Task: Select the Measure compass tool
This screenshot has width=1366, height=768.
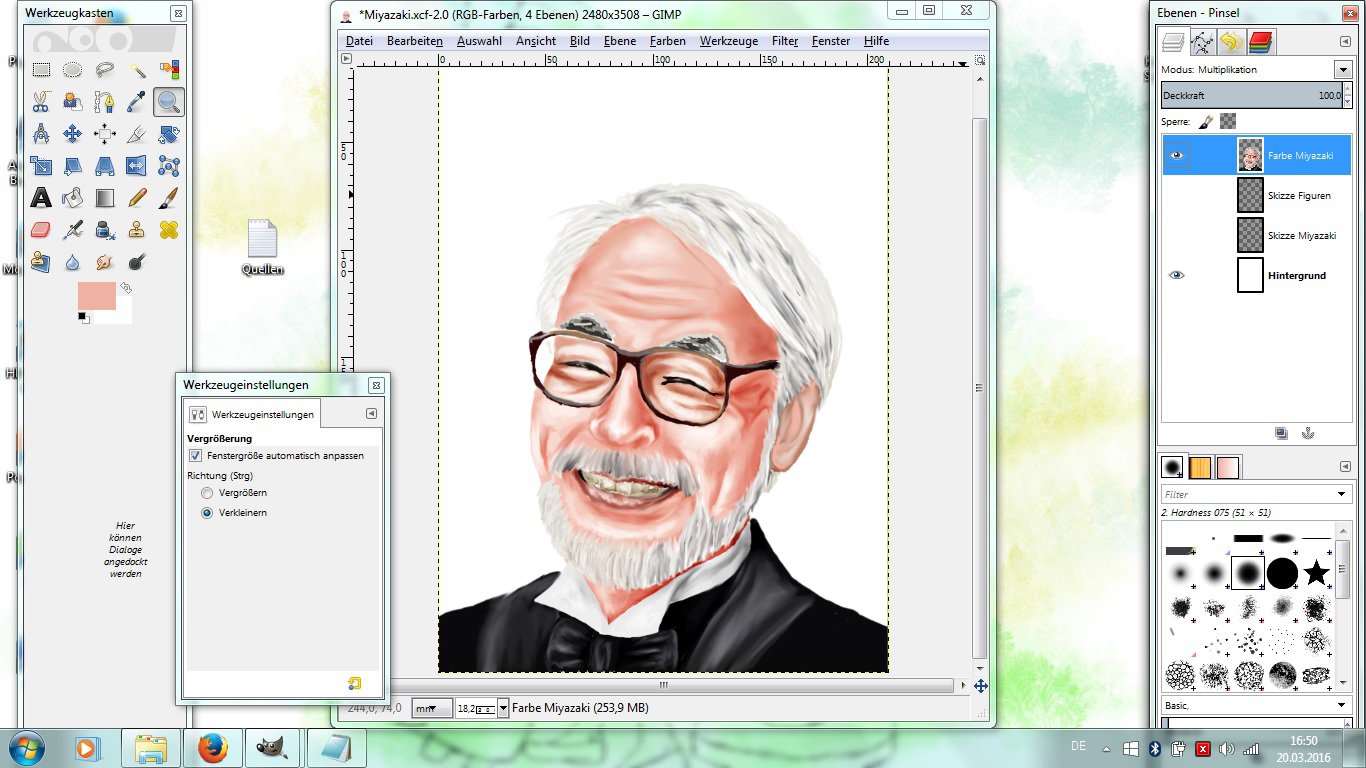Action: click(41, 134)
